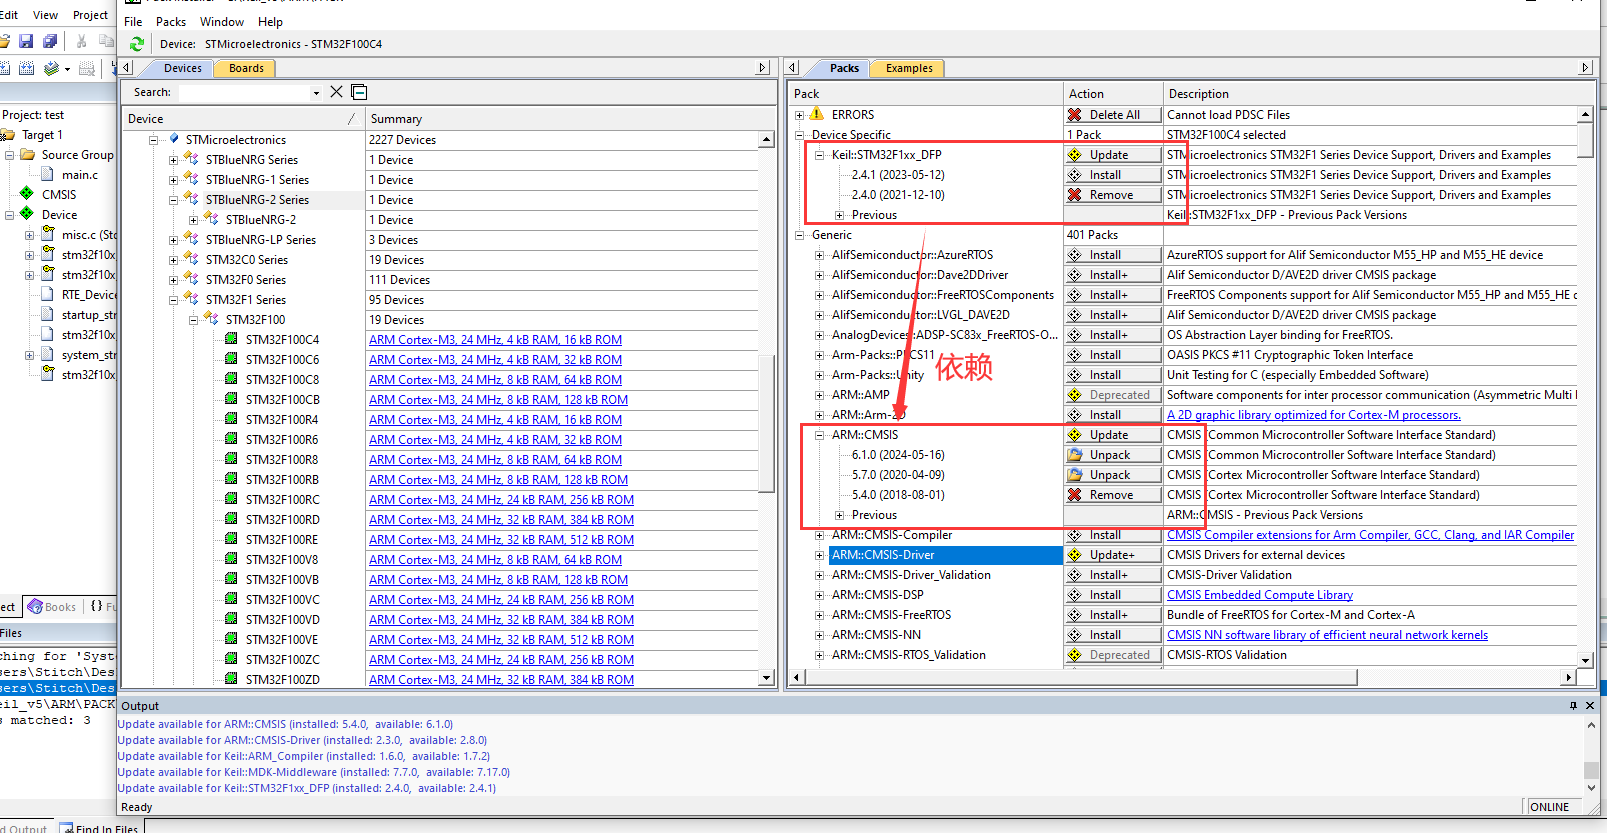Click the Find In Files tab icon

pyautogui.click(x=66, y=828)
